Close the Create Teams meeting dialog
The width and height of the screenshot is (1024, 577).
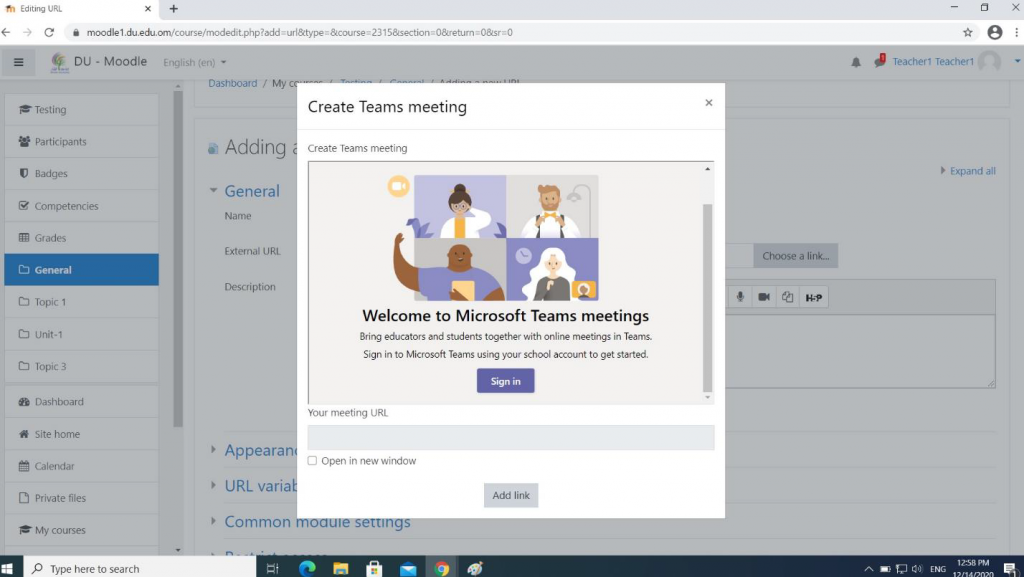pyautogui.click(x=708, y=103)
